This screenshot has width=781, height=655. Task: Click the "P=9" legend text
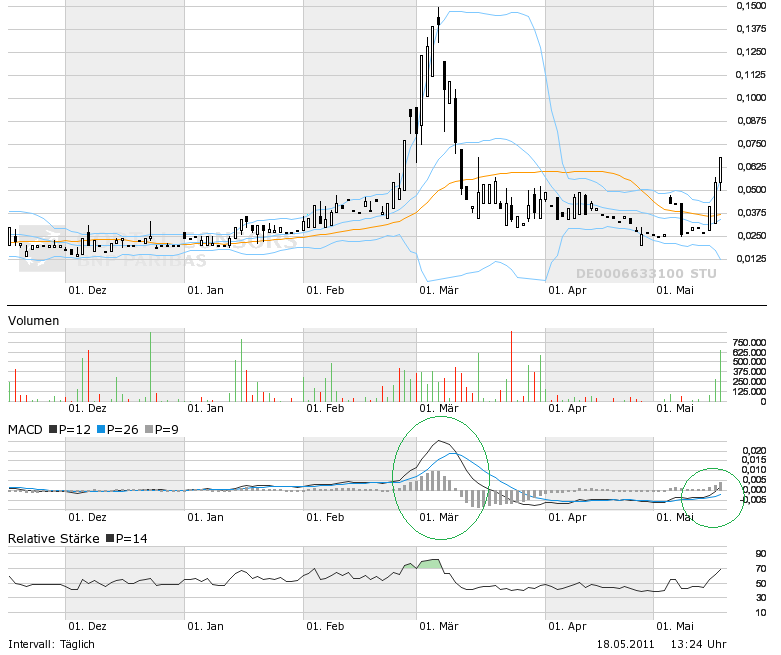(167, 429)
